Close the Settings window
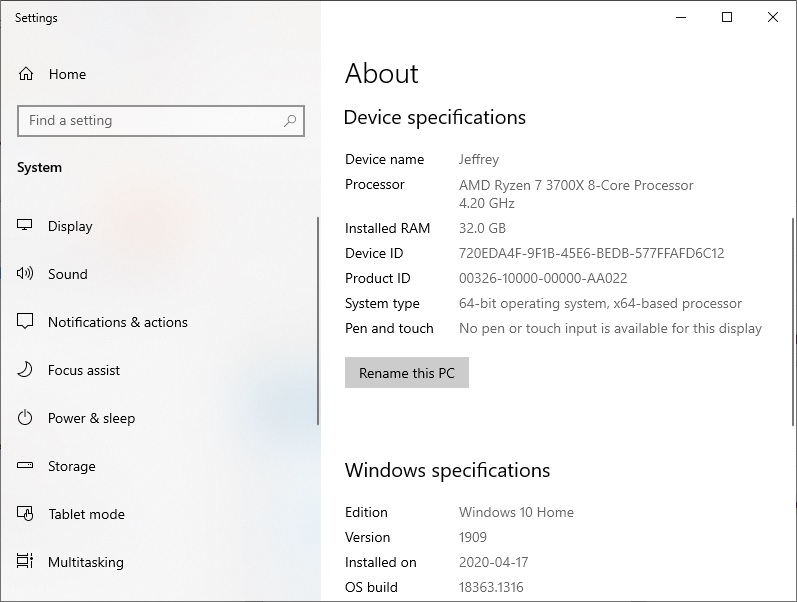 point(773,17)
